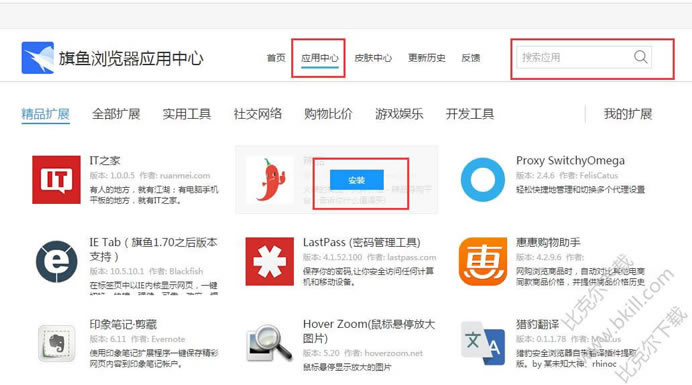Screen dimensions: 692x385
Task: Open the 猎豹翻译 translate icon
Action: [483, 343]
